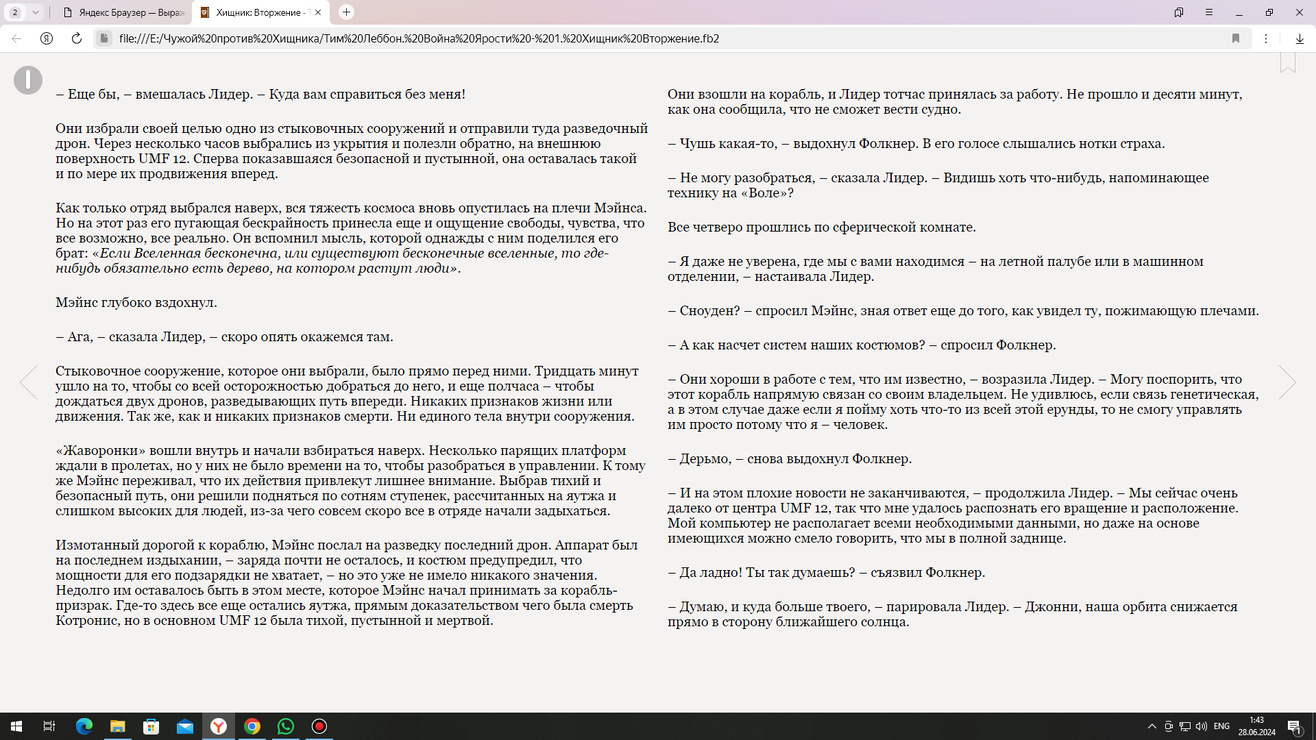This screenshot has height=740, width=1316.
Task: Click the line '– Дерьмо, – снова выдохнул Фолкнер.'
Action: [x=790, y=459]
